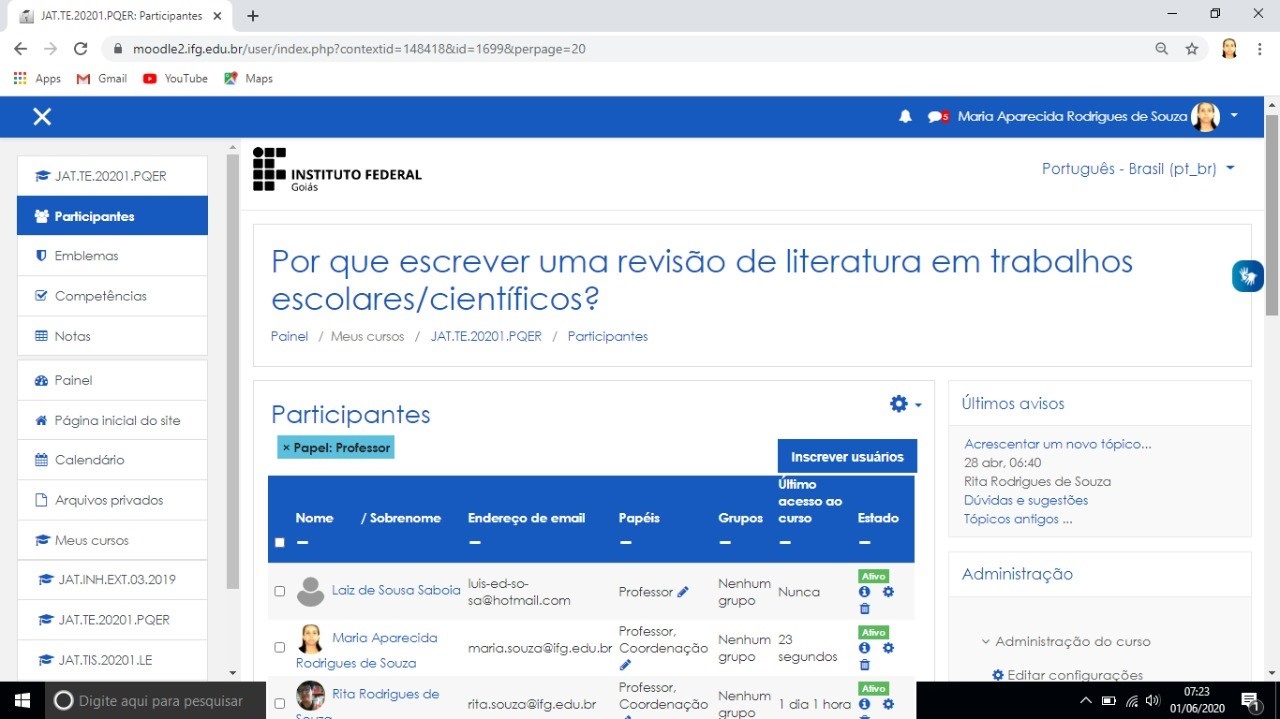Screen dimensions: 1280x719
Task: Edit enrolment gear for Laiz de Sousa Saboia
Action: (x=888, y=592)
